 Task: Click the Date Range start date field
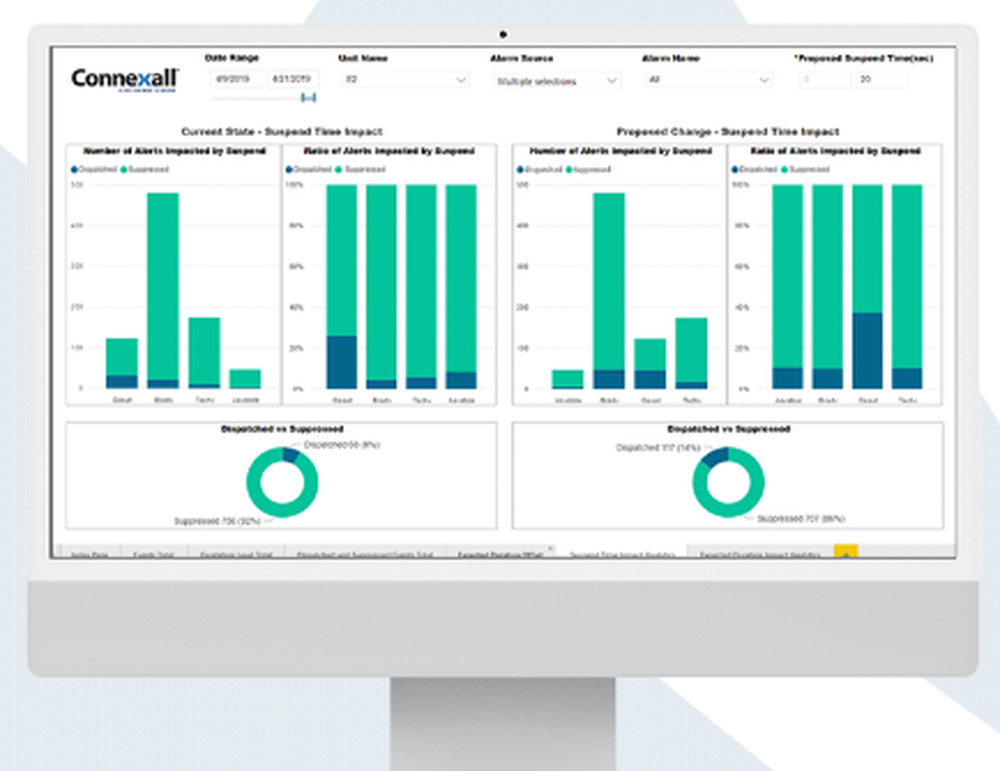coord(236,79)
